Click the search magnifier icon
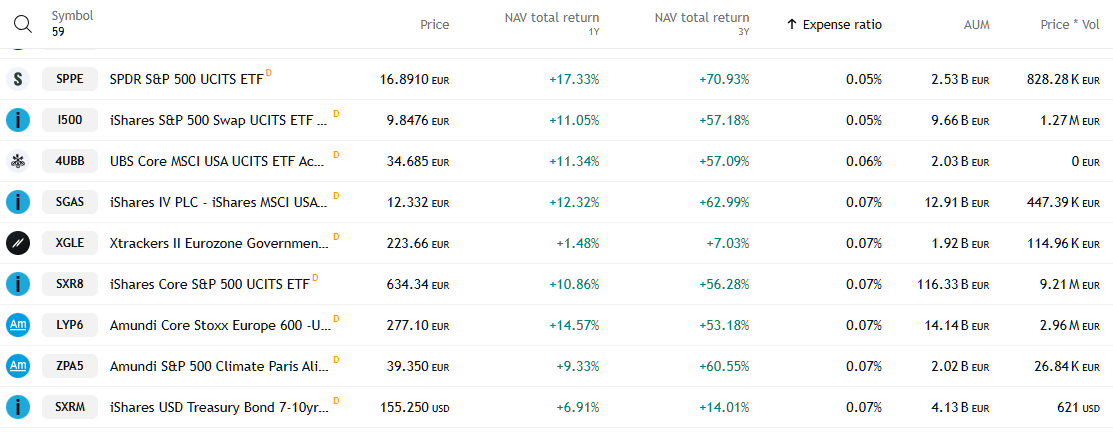Viewport: 1113px width, 432px height. pyautogui.click(x=22, y=24)
